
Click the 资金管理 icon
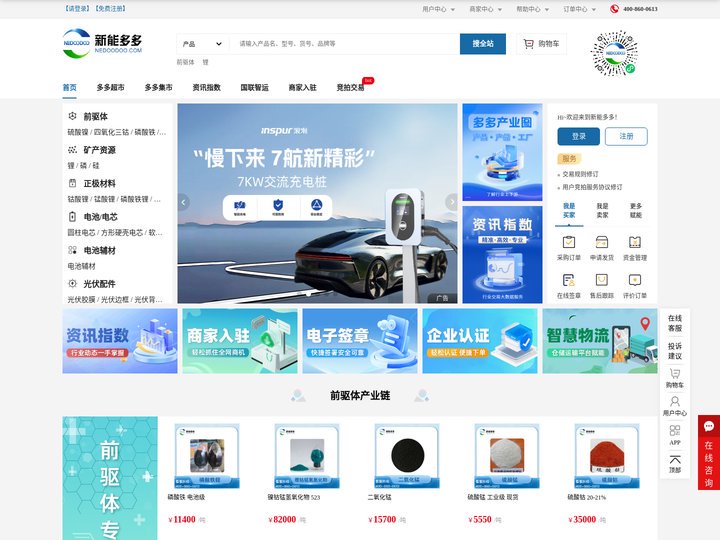635,242
